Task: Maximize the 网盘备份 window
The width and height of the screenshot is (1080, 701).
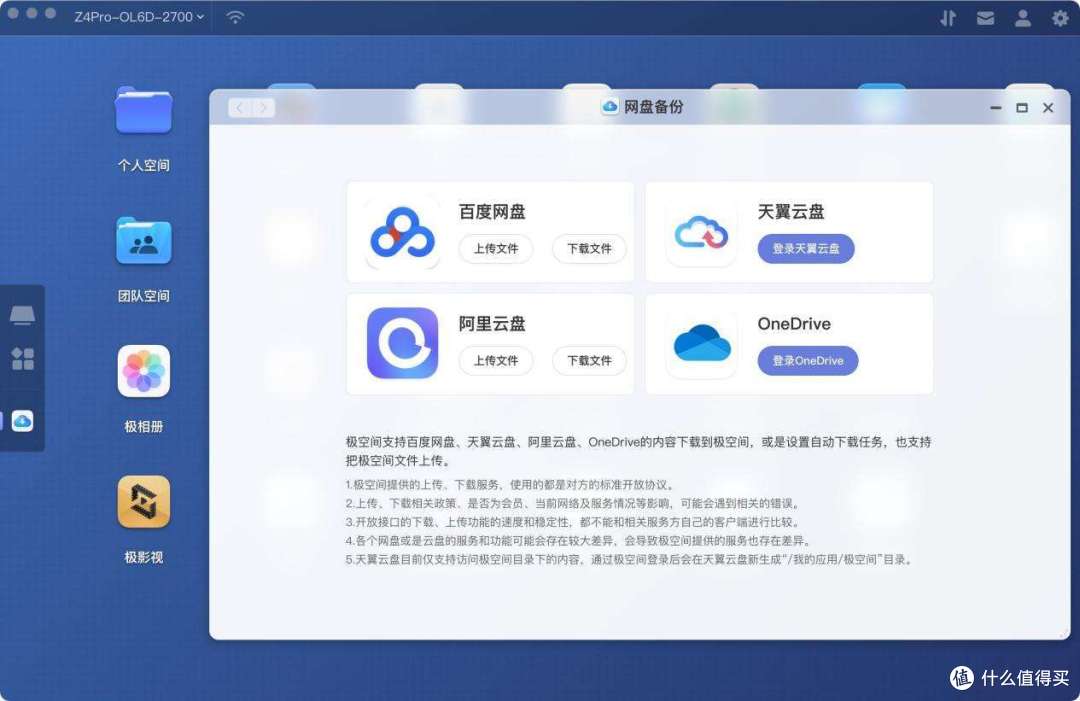Action: [1021, 107]
